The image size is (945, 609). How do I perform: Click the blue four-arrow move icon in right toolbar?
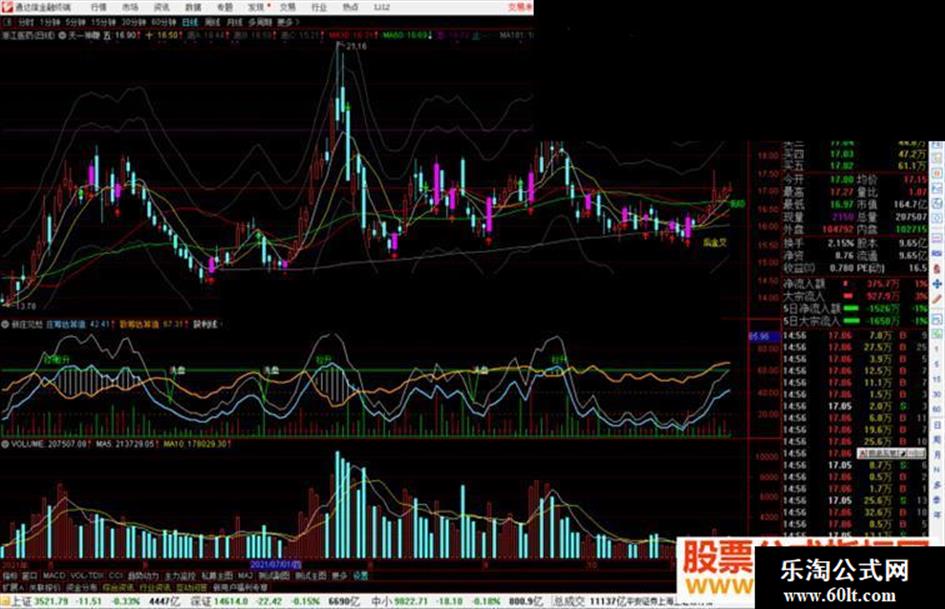tap(937, 283)
